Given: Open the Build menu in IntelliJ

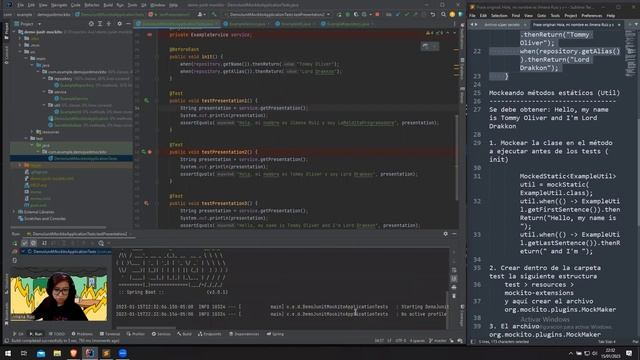Looking at the screenshot, I should [108, 5].
